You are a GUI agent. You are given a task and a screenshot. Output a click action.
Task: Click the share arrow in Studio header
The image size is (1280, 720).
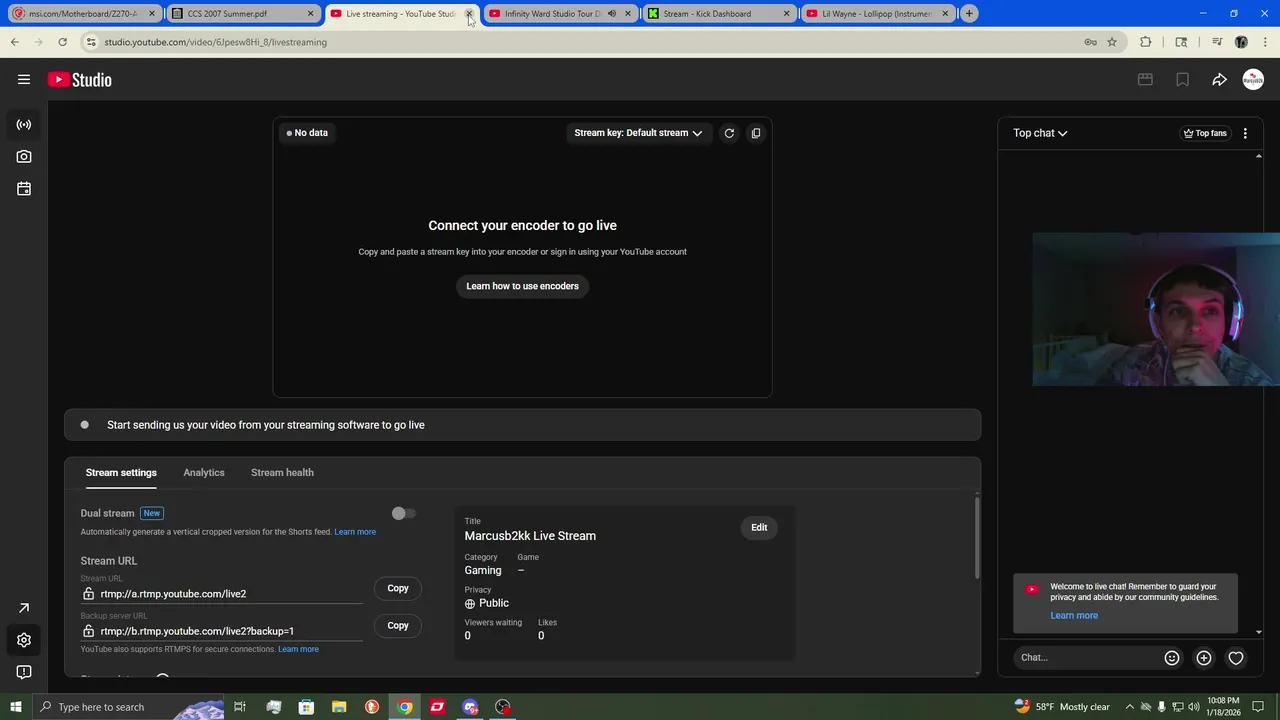(1219, 80)
